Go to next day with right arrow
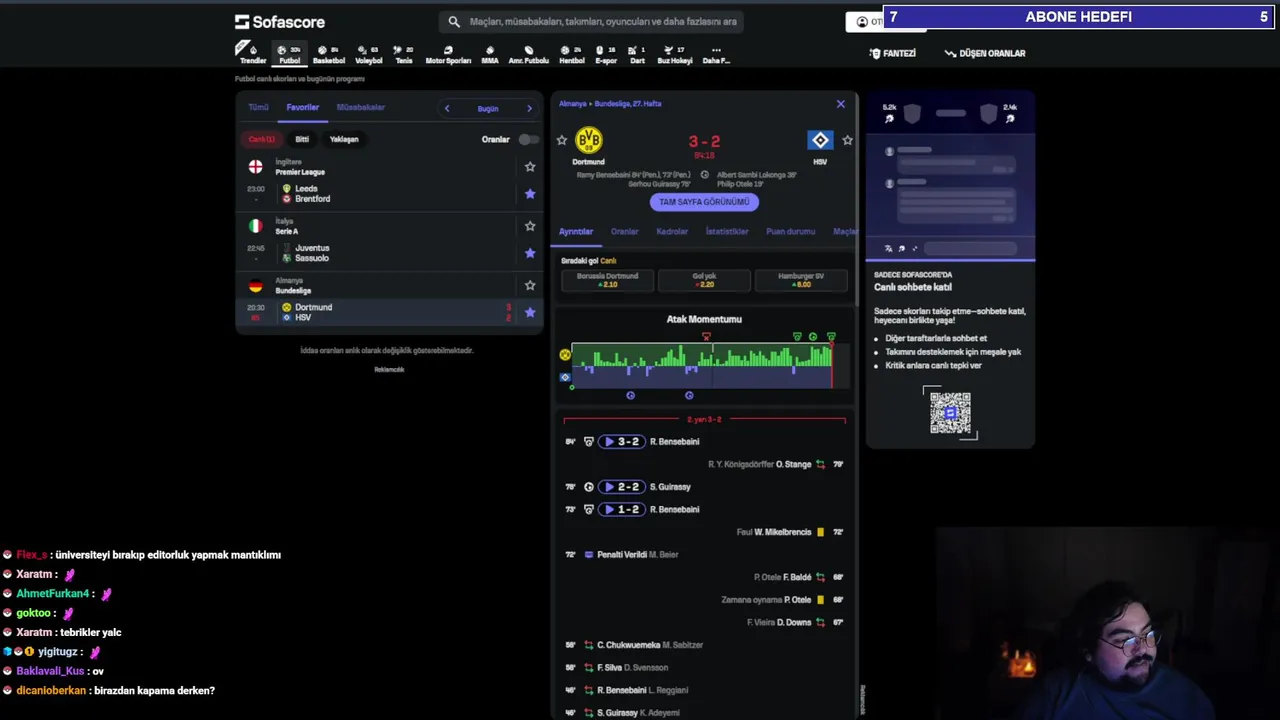Screen dimensions: 1280x720 529,108
